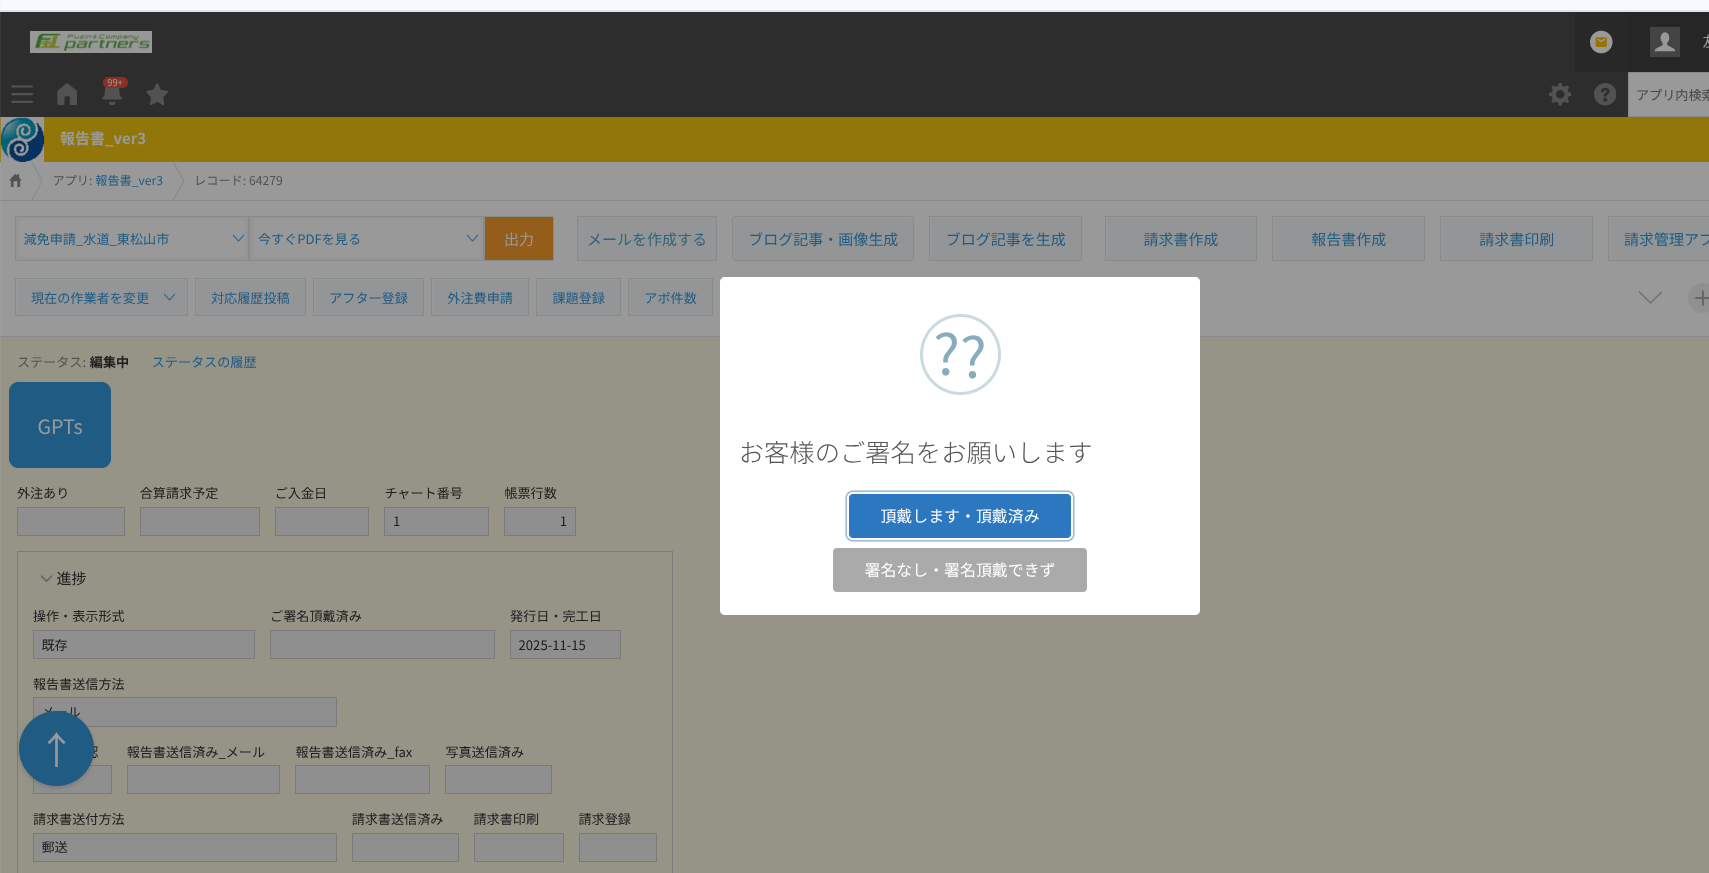The height and width of the screenshot is (873, 1709).
Task: Open 現在の作業者を変更 dropdown
Action: click(101, 298)
